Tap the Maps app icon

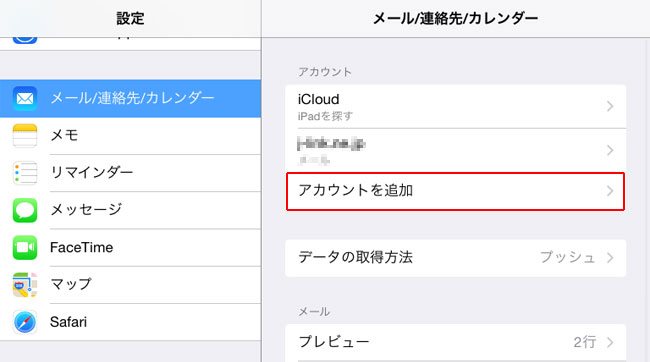tap(25, 285)
